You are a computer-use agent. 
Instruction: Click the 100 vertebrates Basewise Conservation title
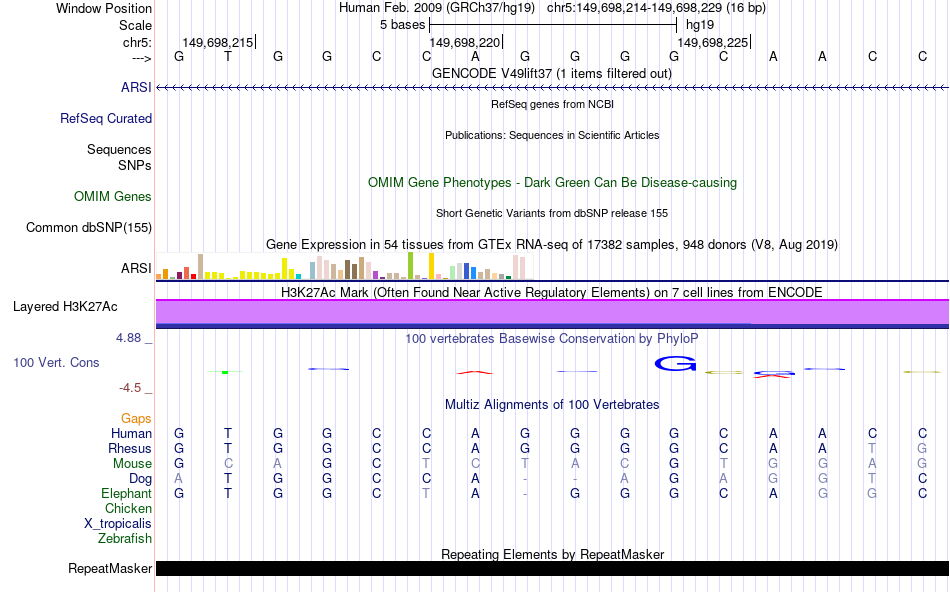pos(552,338)
